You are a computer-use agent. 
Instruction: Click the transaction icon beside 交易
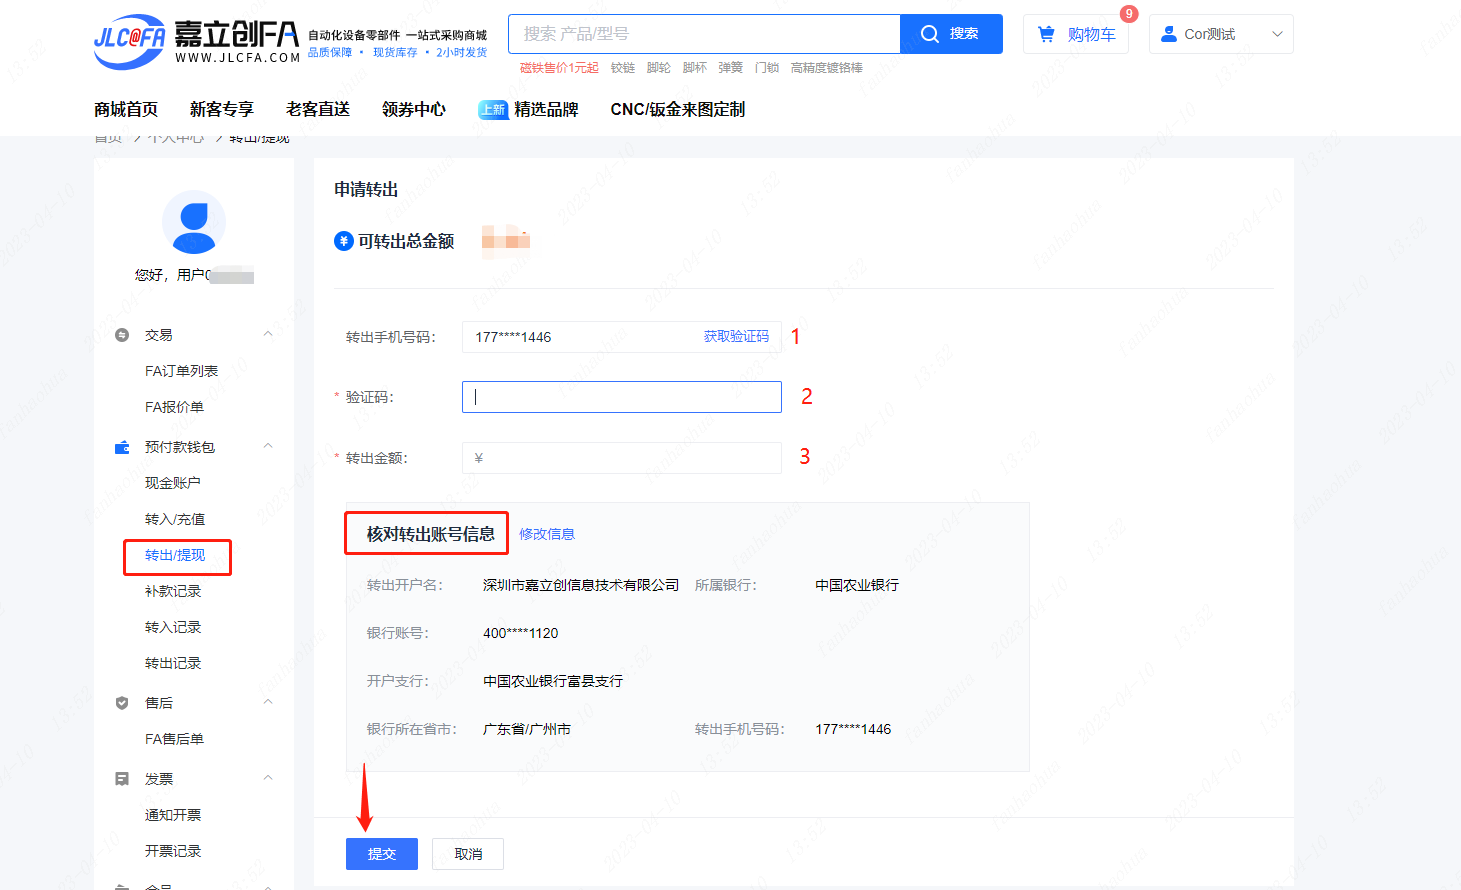click(x=122, y=335)
